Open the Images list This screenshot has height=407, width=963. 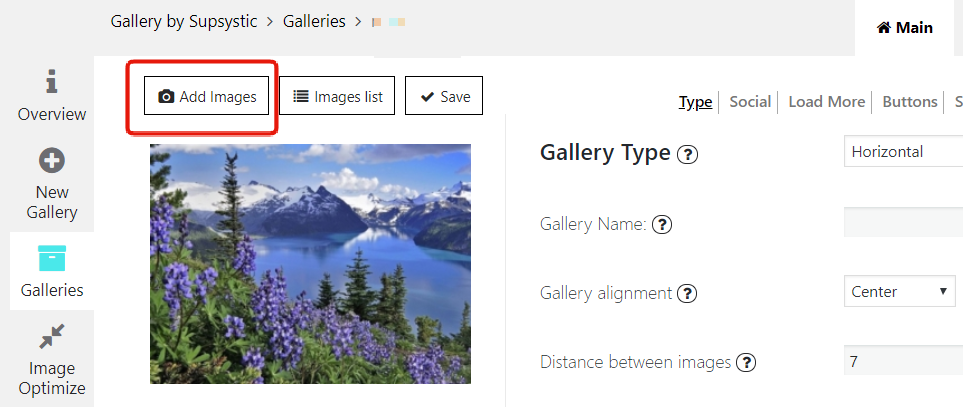(x=337, y=96)
